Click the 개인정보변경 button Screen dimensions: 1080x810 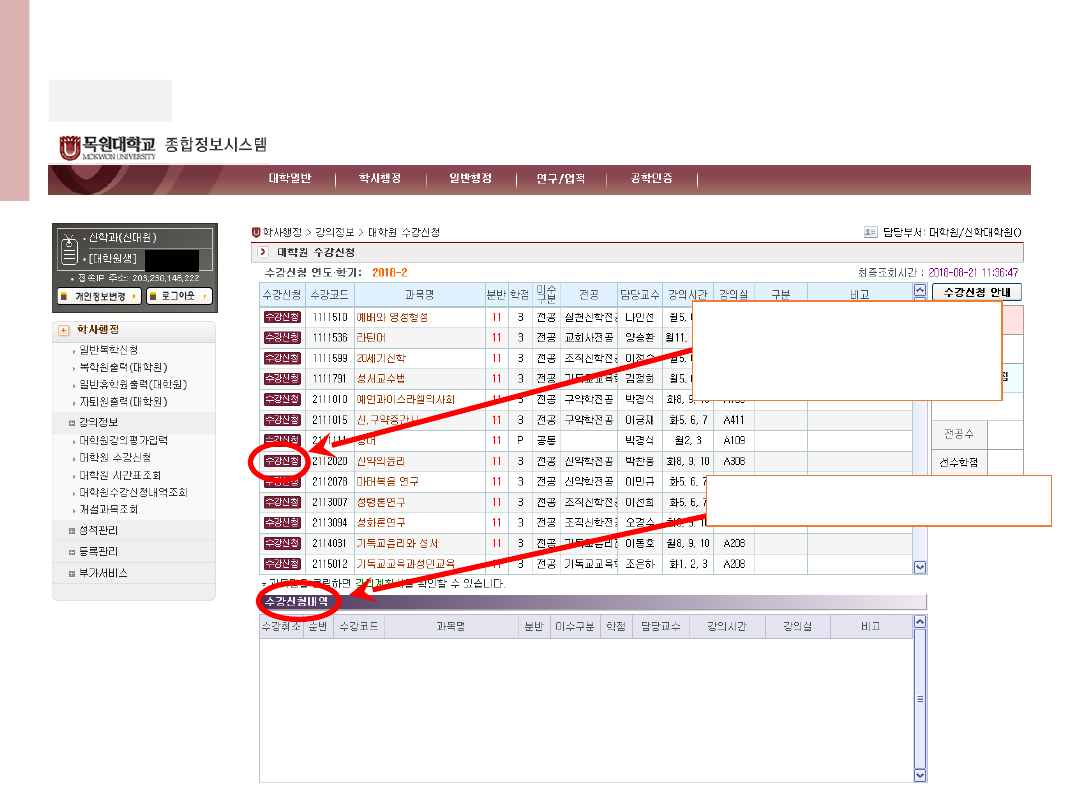pyautogui.click(x=97, y=296)
